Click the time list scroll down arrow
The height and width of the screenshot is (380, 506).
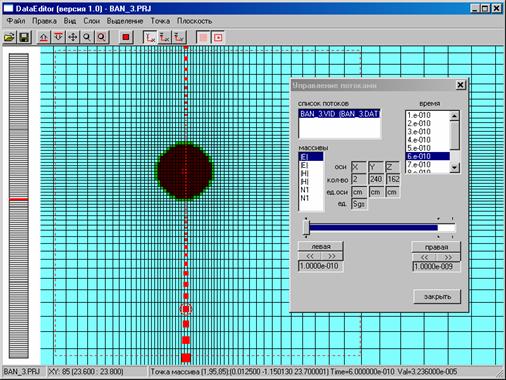(455, 167)
